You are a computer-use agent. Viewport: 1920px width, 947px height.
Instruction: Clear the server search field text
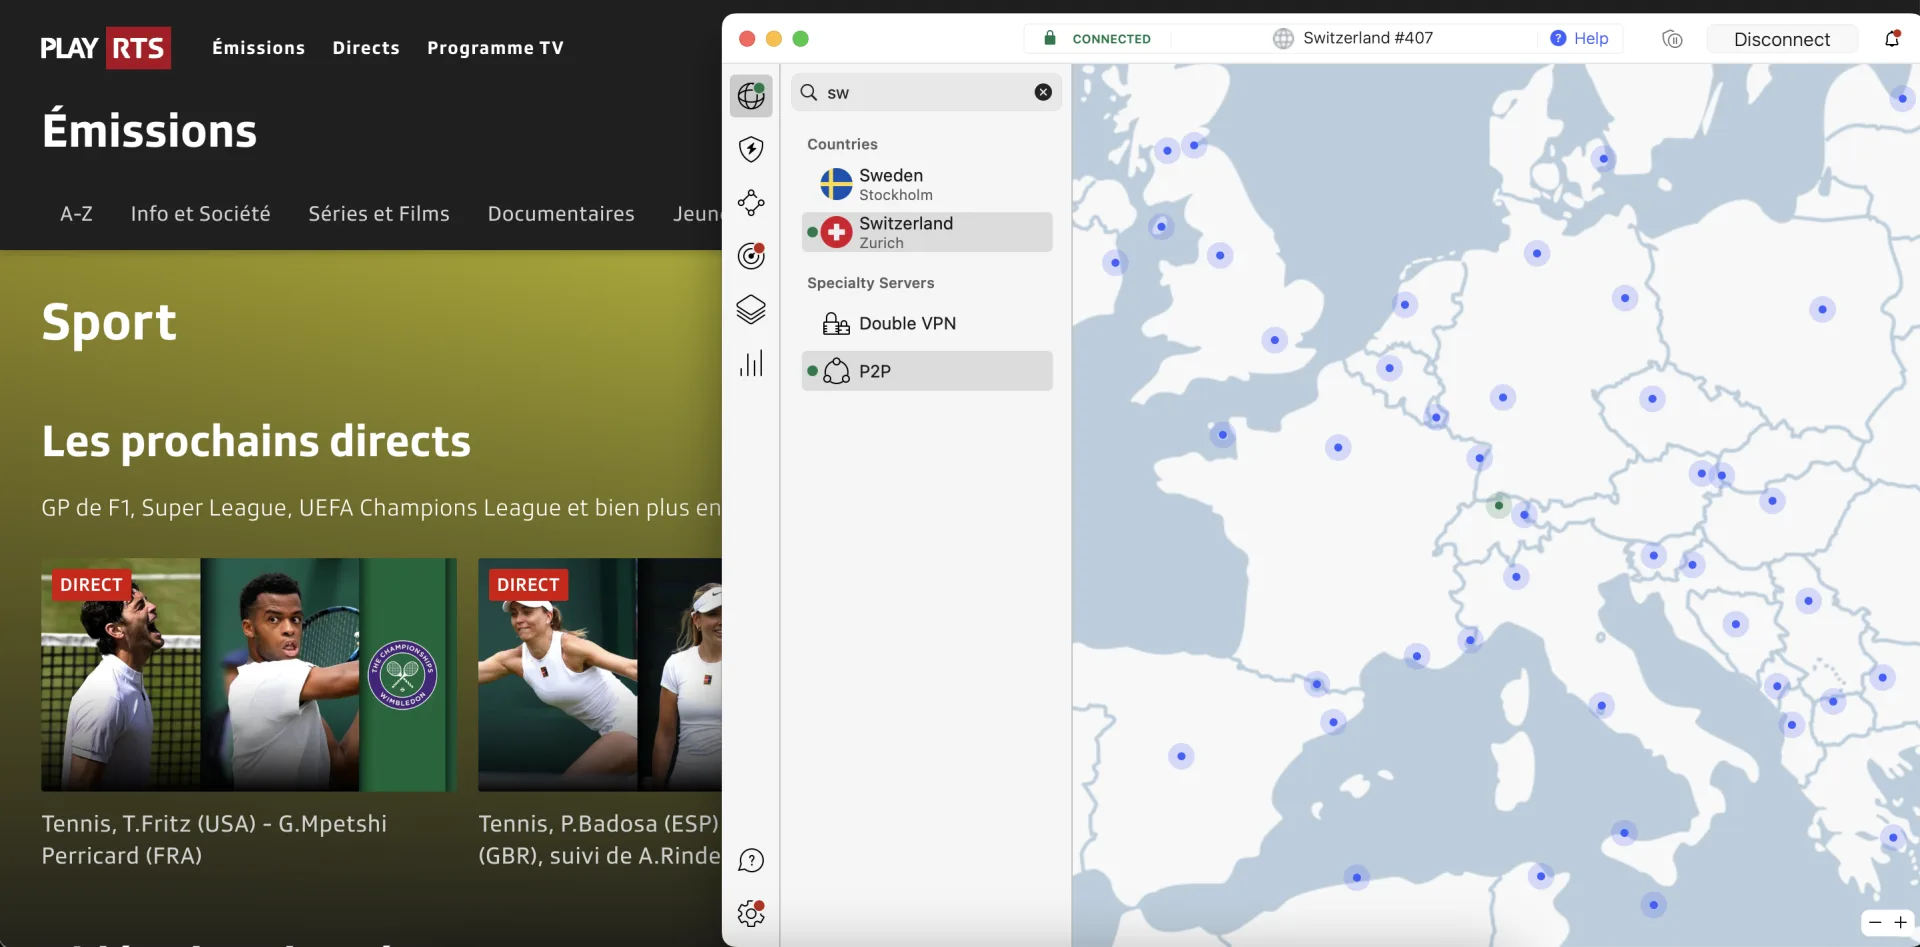click(1043, 92)
